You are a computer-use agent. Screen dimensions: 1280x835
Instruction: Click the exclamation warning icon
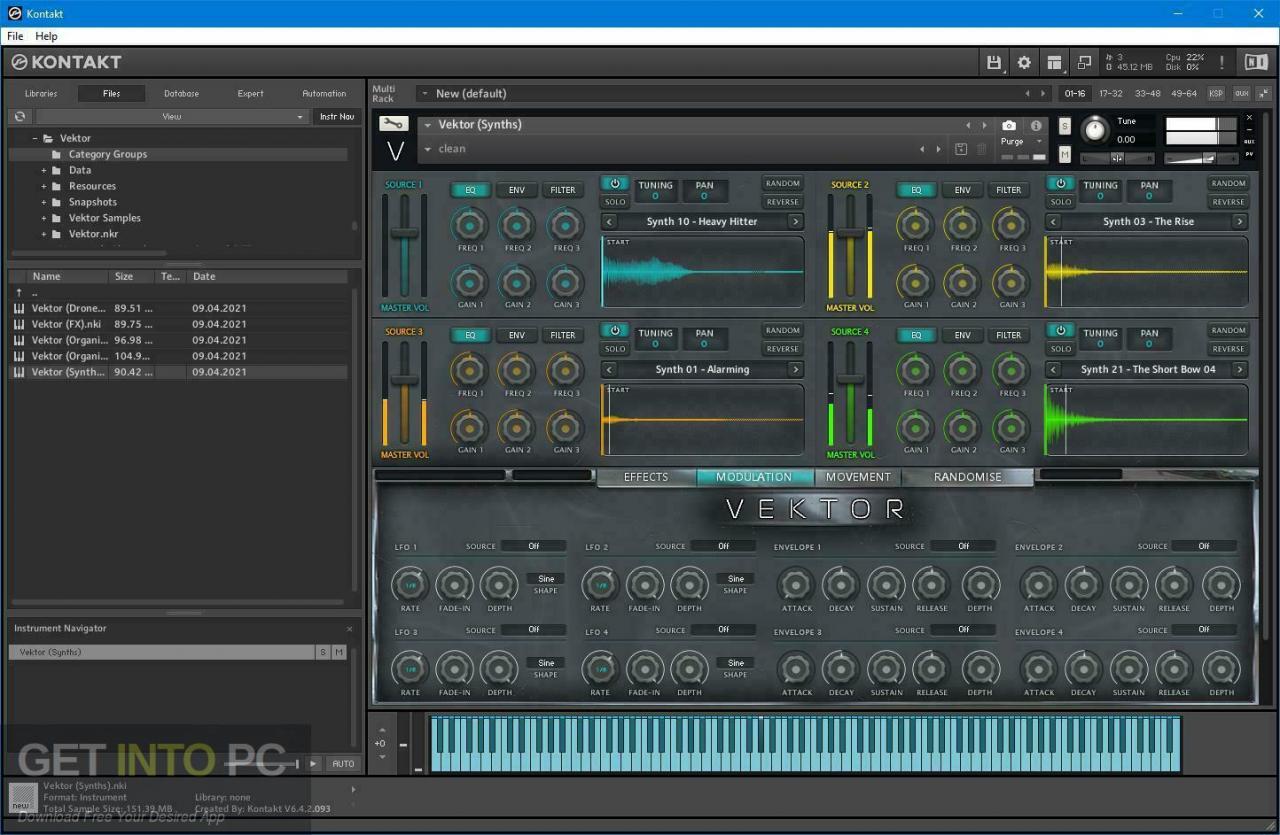click(1221, 62)
